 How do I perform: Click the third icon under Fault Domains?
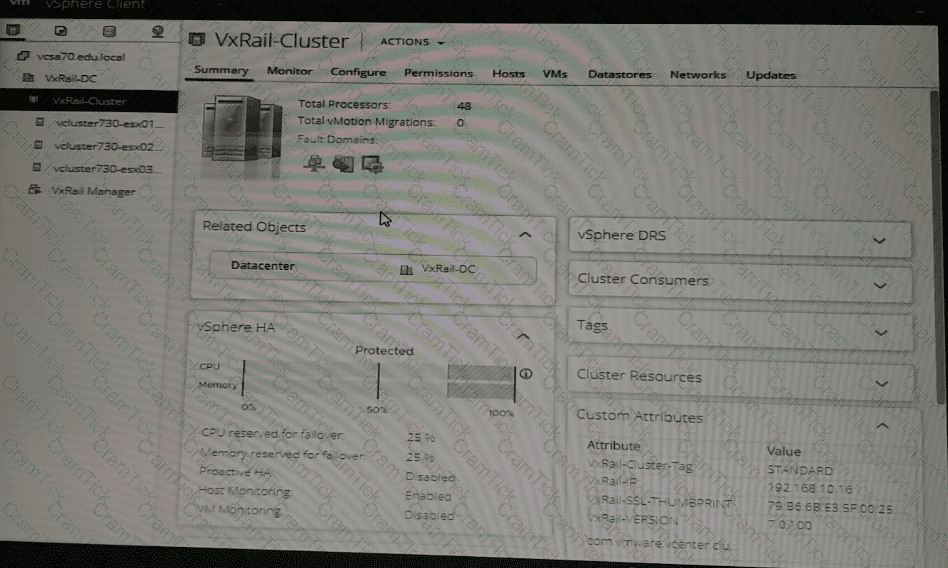(x=373, y=164)
